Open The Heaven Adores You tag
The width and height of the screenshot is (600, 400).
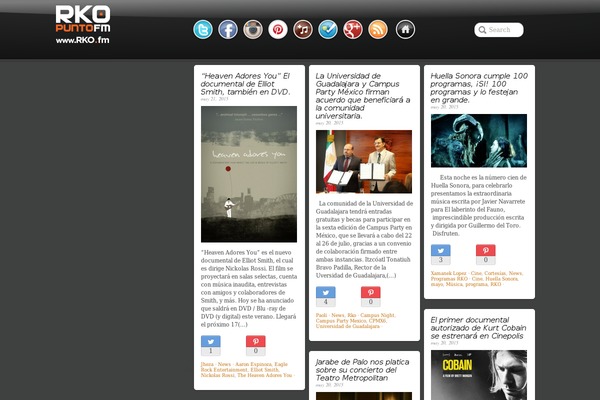pos(265,375)
